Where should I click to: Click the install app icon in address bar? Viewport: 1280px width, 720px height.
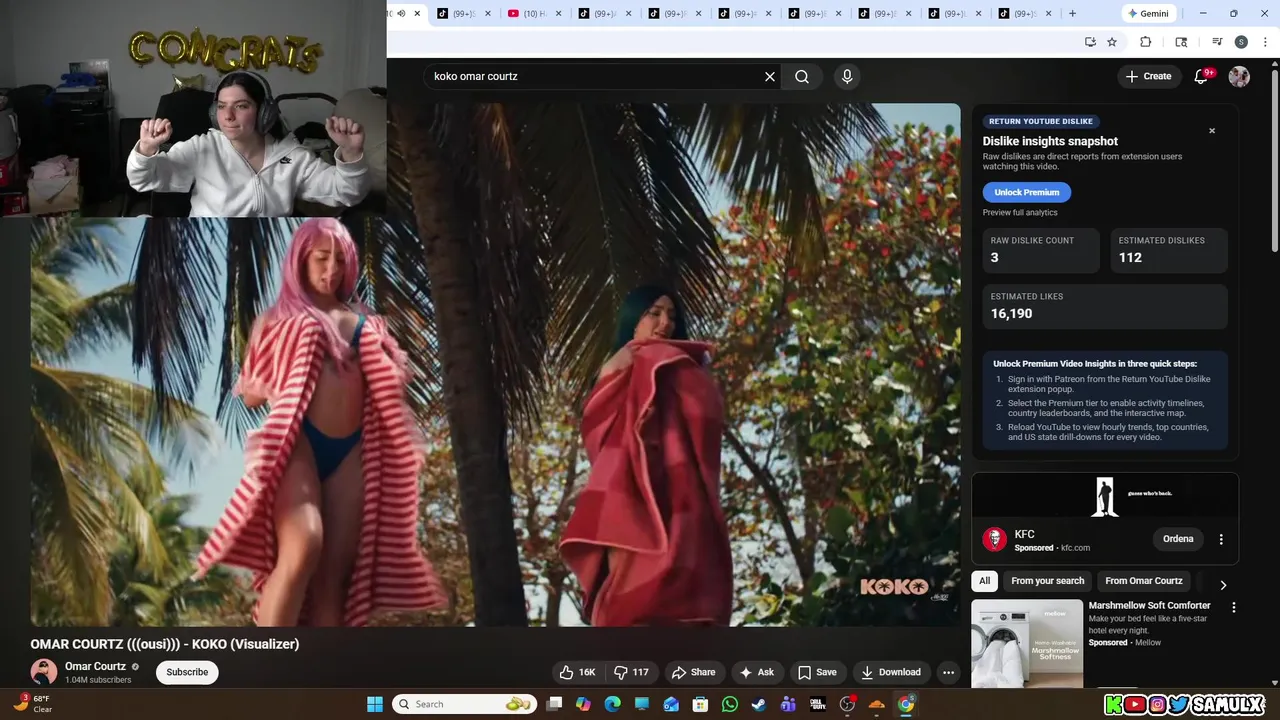coord(1090,42)
